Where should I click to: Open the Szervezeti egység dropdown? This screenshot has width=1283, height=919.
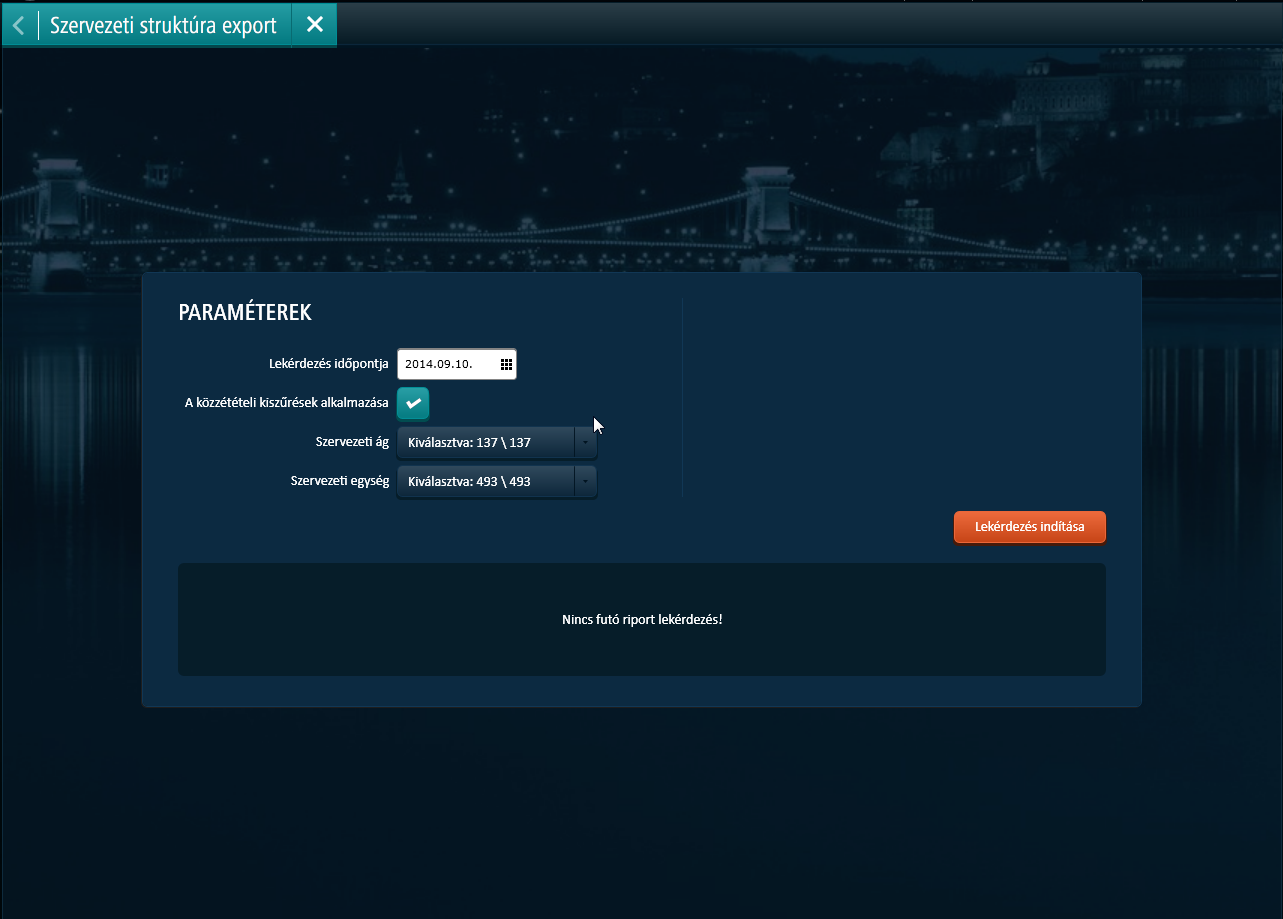pyautogui.click(x=497, y=481)
